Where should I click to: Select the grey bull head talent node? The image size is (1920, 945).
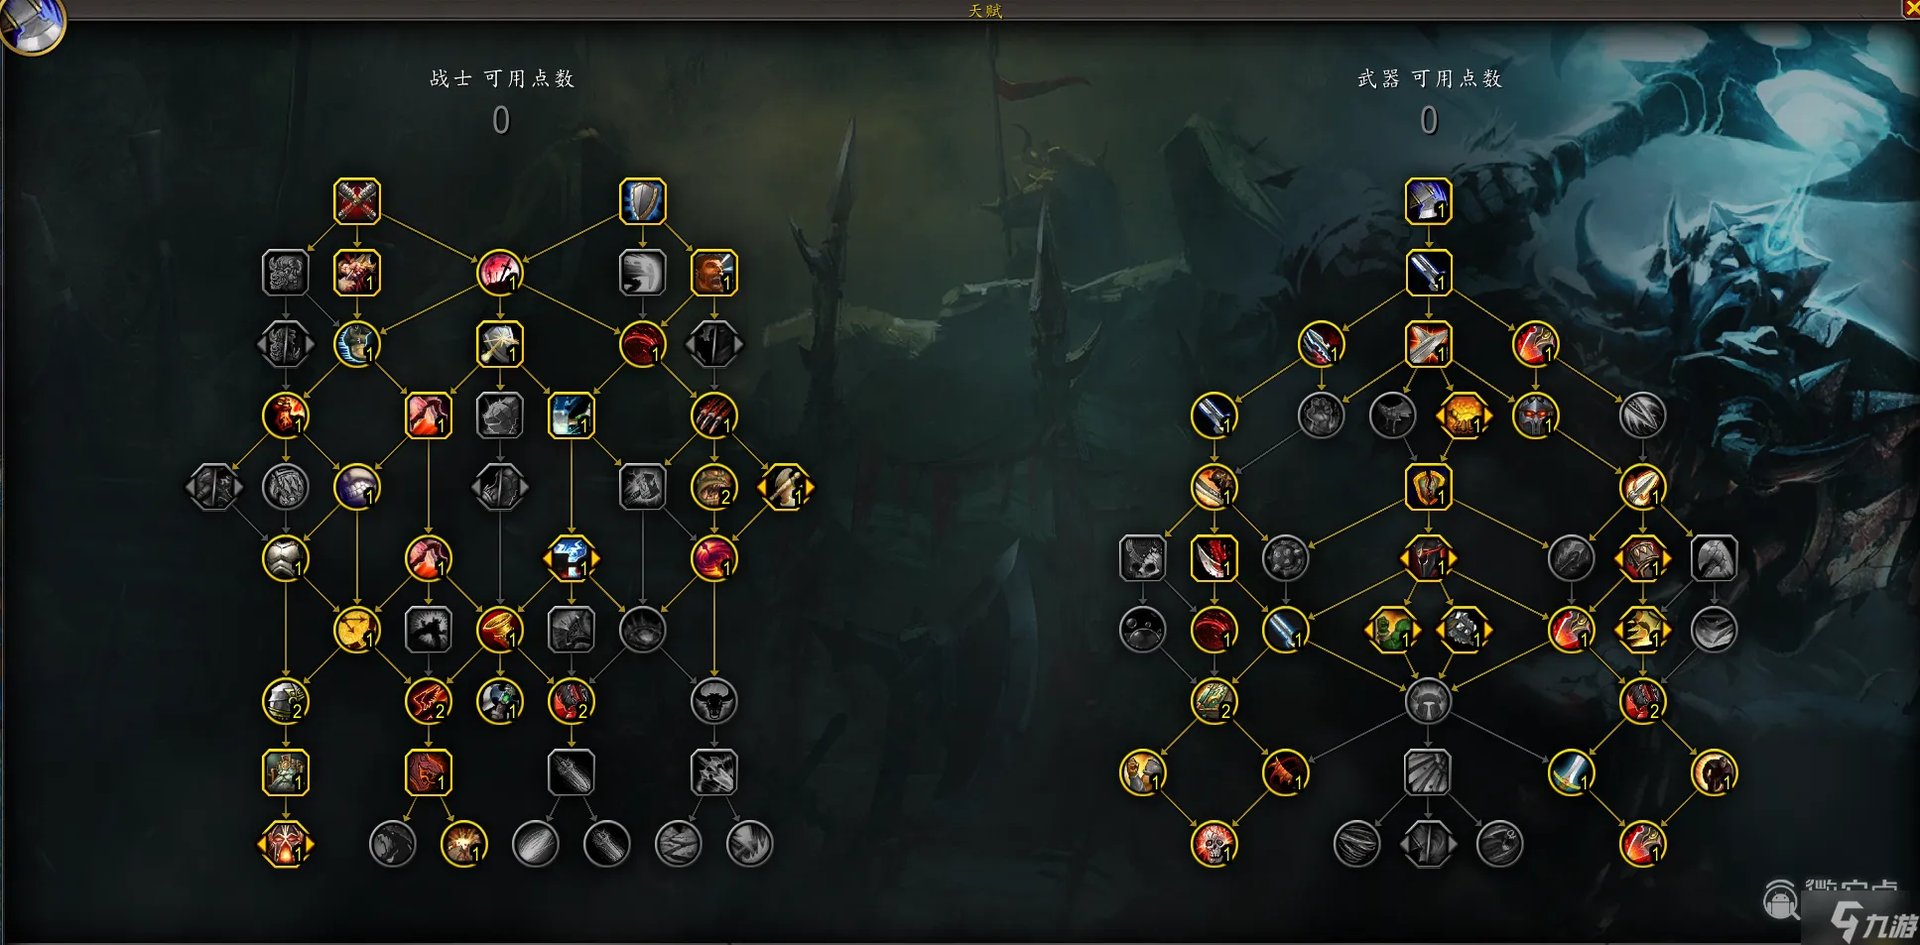(714, 701)
